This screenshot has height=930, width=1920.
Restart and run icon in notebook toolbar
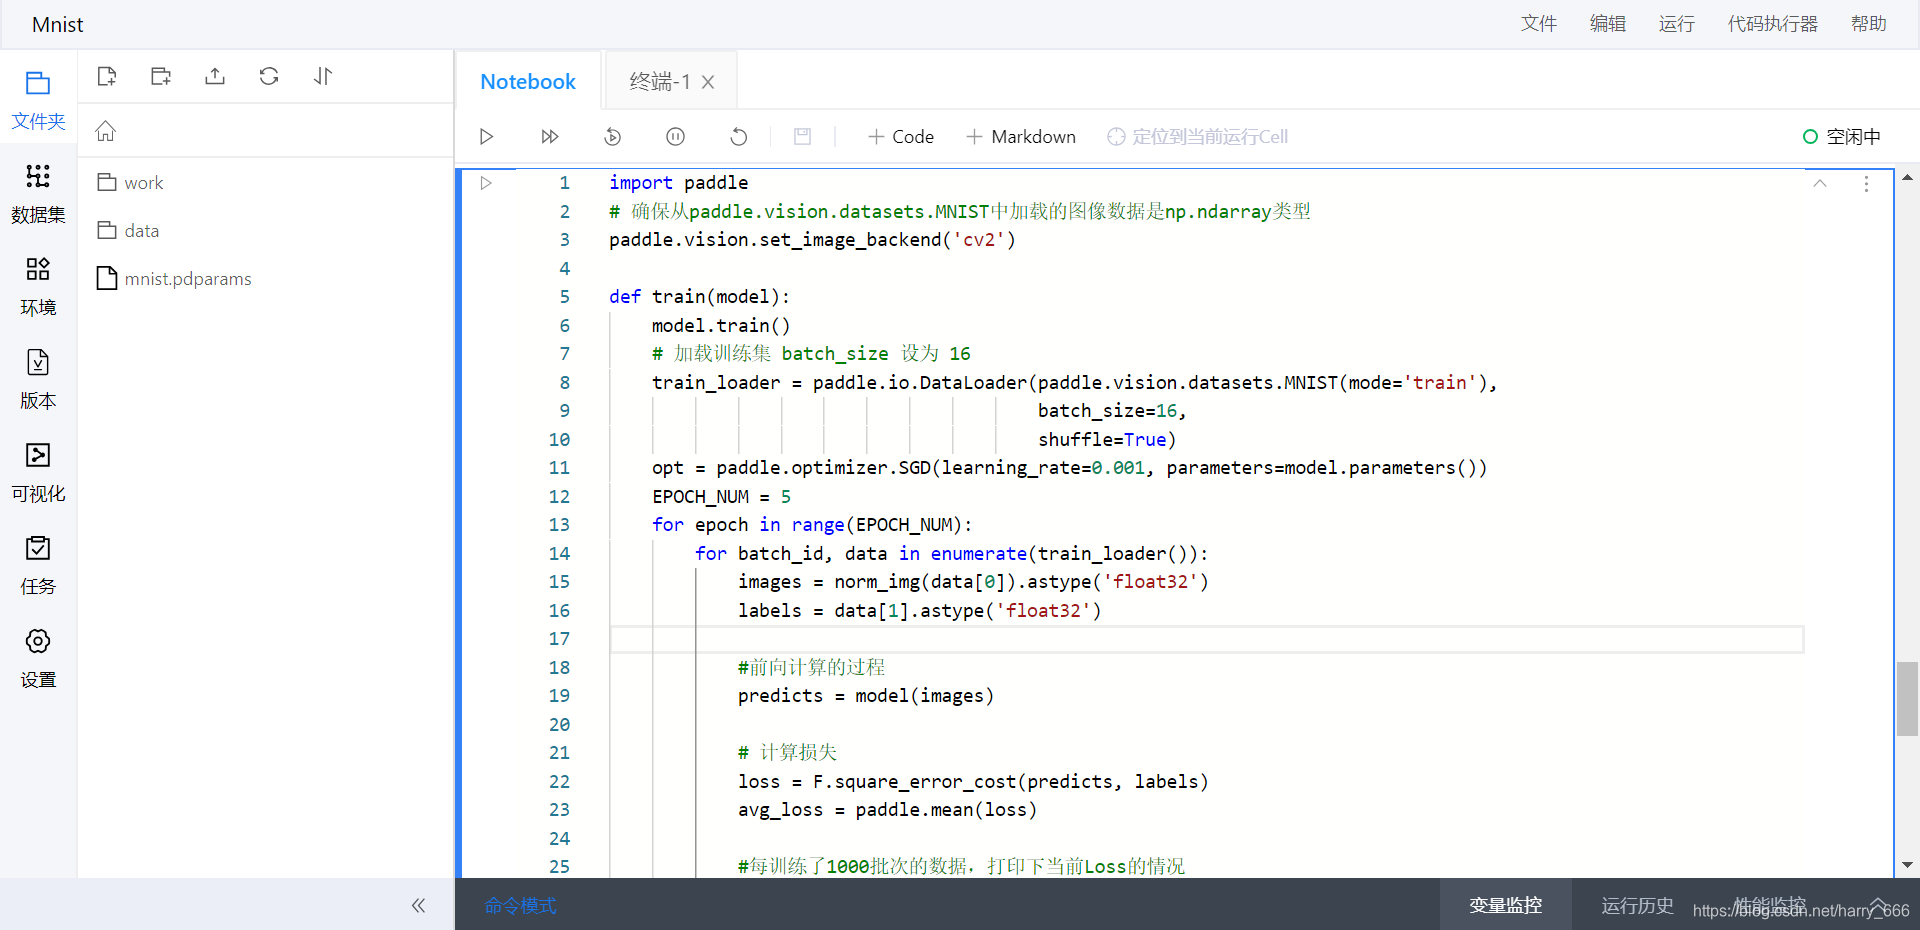point(613,137)
